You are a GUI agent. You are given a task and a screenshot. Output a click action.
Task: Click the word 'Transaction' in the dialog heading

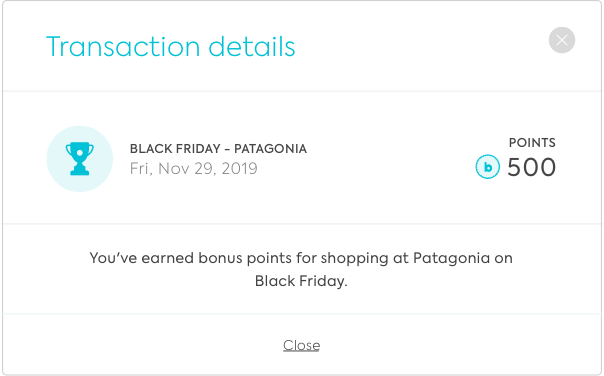[123, 47]
